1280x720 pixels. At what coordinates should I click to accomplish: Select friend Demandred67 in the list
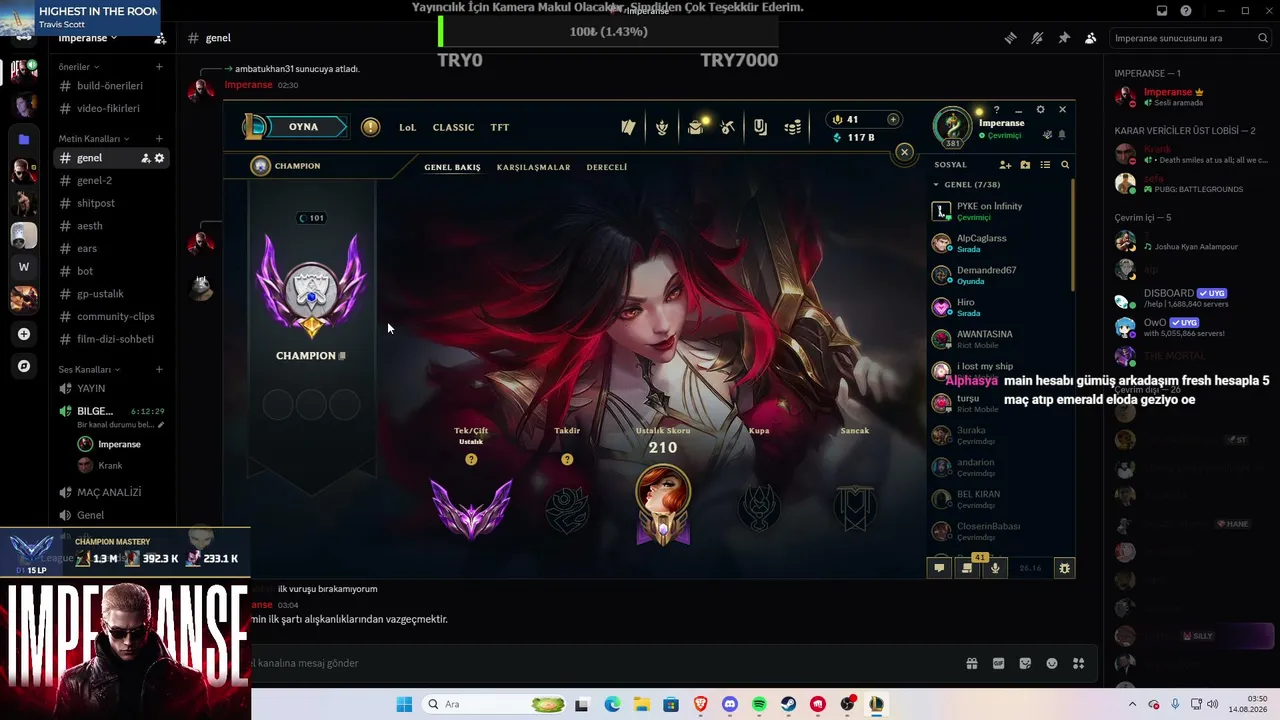(x=1000, y=275)
